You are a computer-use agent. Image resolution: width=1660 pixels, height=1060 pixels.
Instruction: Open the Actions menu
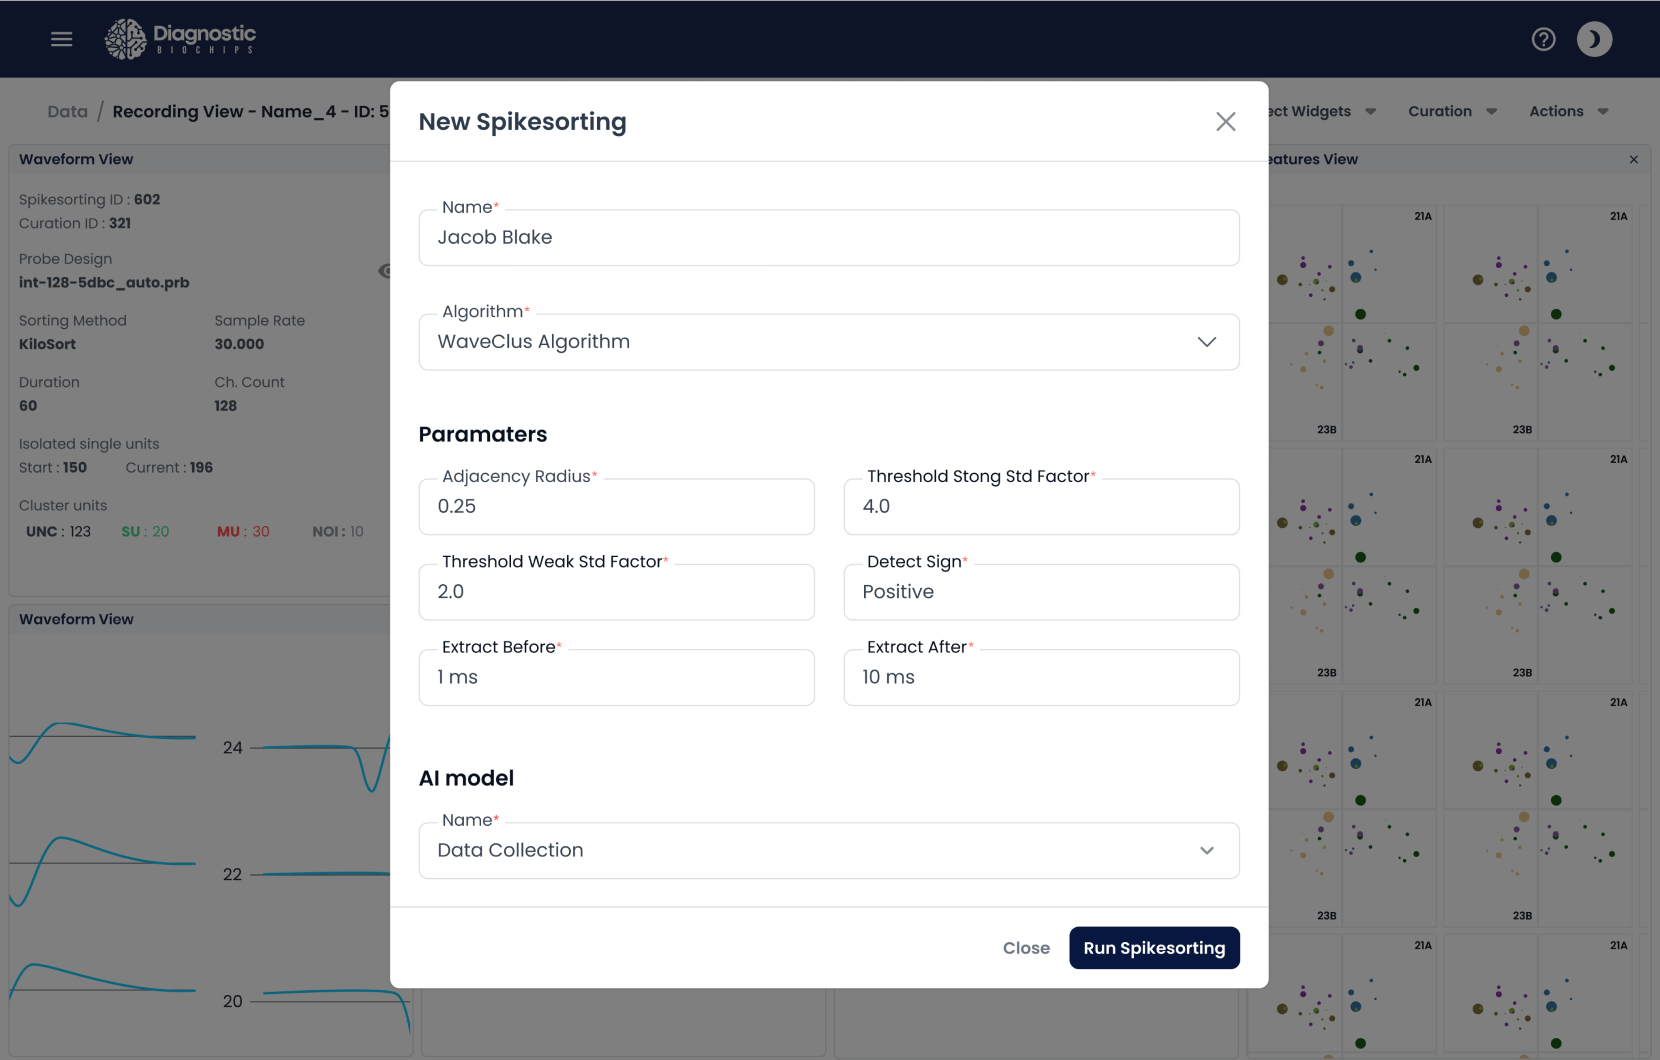coord(1567,112)
